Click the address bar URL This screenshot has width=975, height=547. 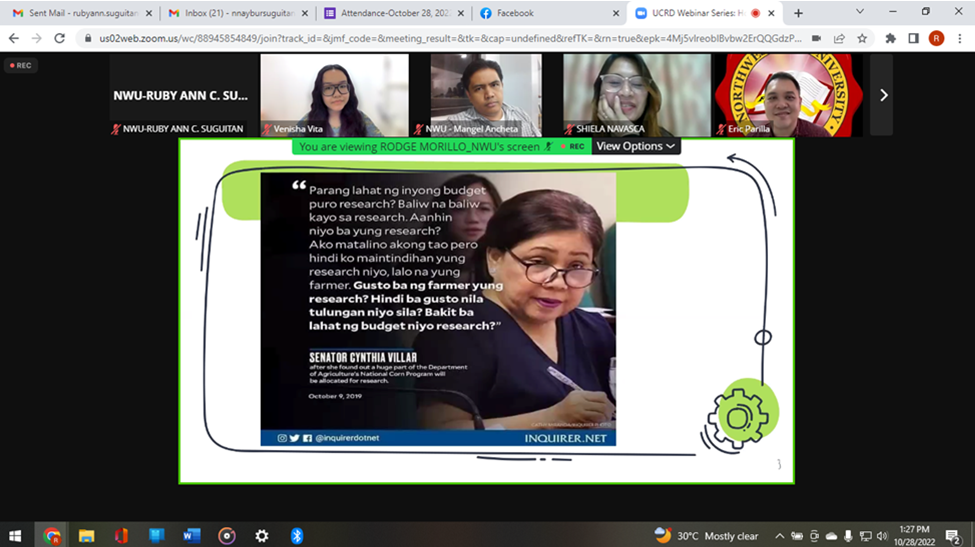click(x=440, y=38)
